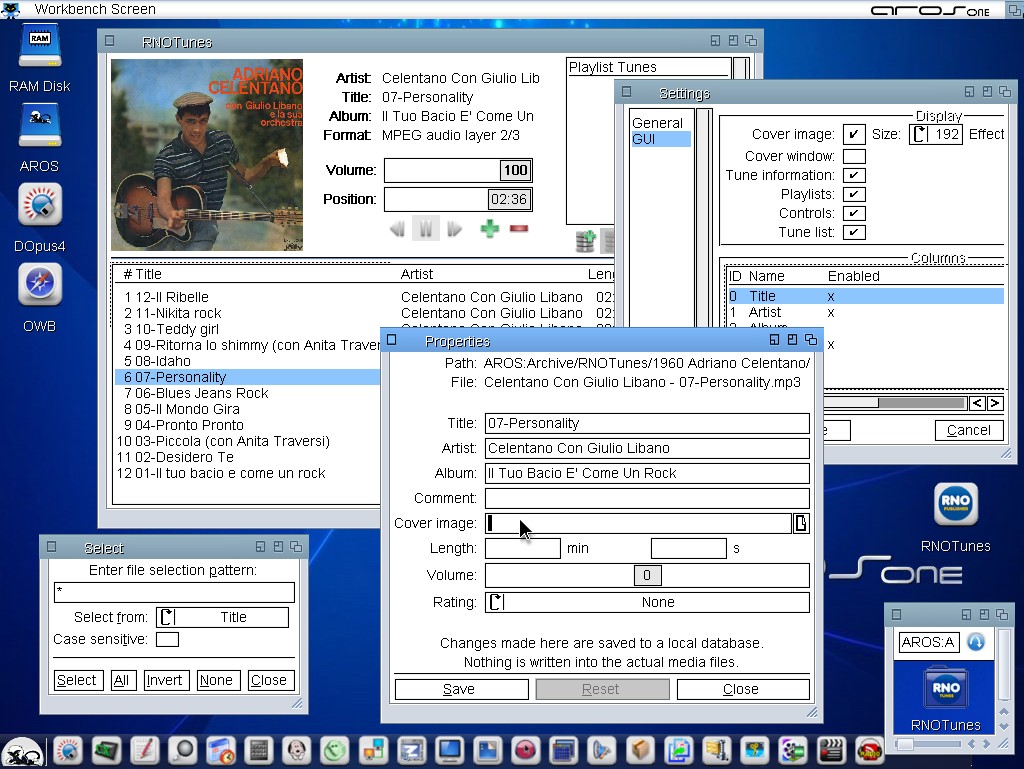Screen dimensions: 1024x769
Task: Change the cover Size cycle control
Action: pyautogui.click(x=935, y=134)
